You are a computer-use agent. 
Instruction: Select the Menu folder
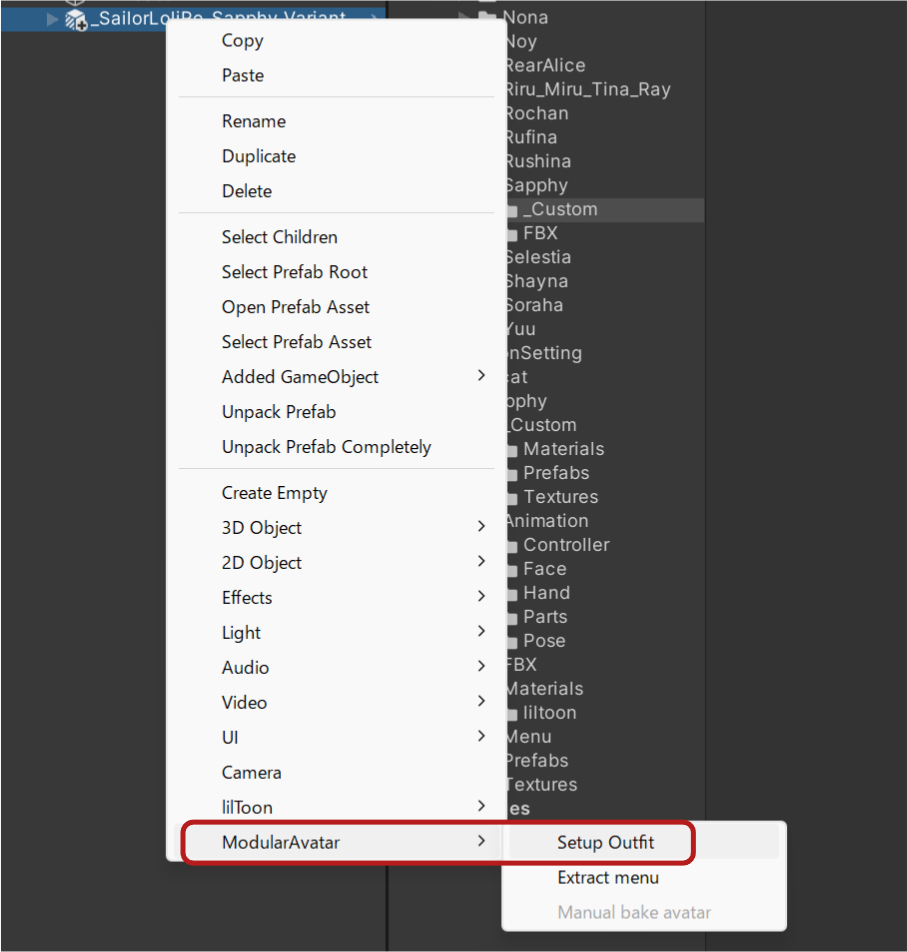528,737
